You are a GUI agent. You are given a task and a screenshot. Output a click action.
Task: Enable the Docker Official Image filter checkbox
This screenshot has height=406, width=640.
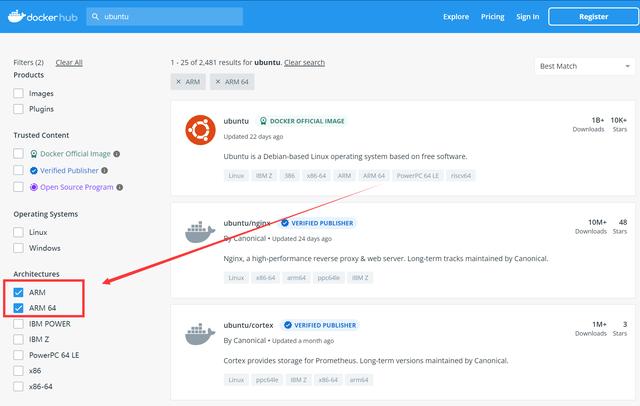click(x=18, y=154)
